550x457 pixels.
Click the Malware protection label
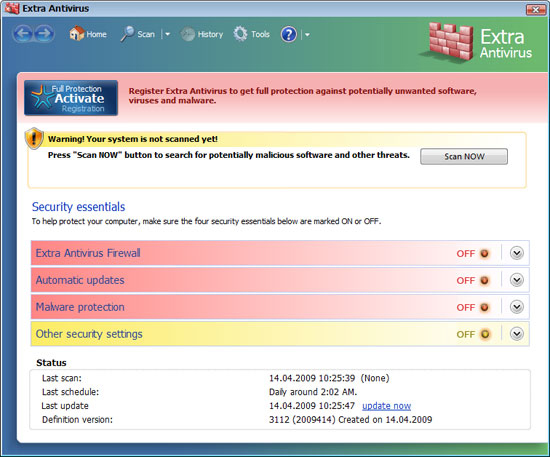click(80, 307)
